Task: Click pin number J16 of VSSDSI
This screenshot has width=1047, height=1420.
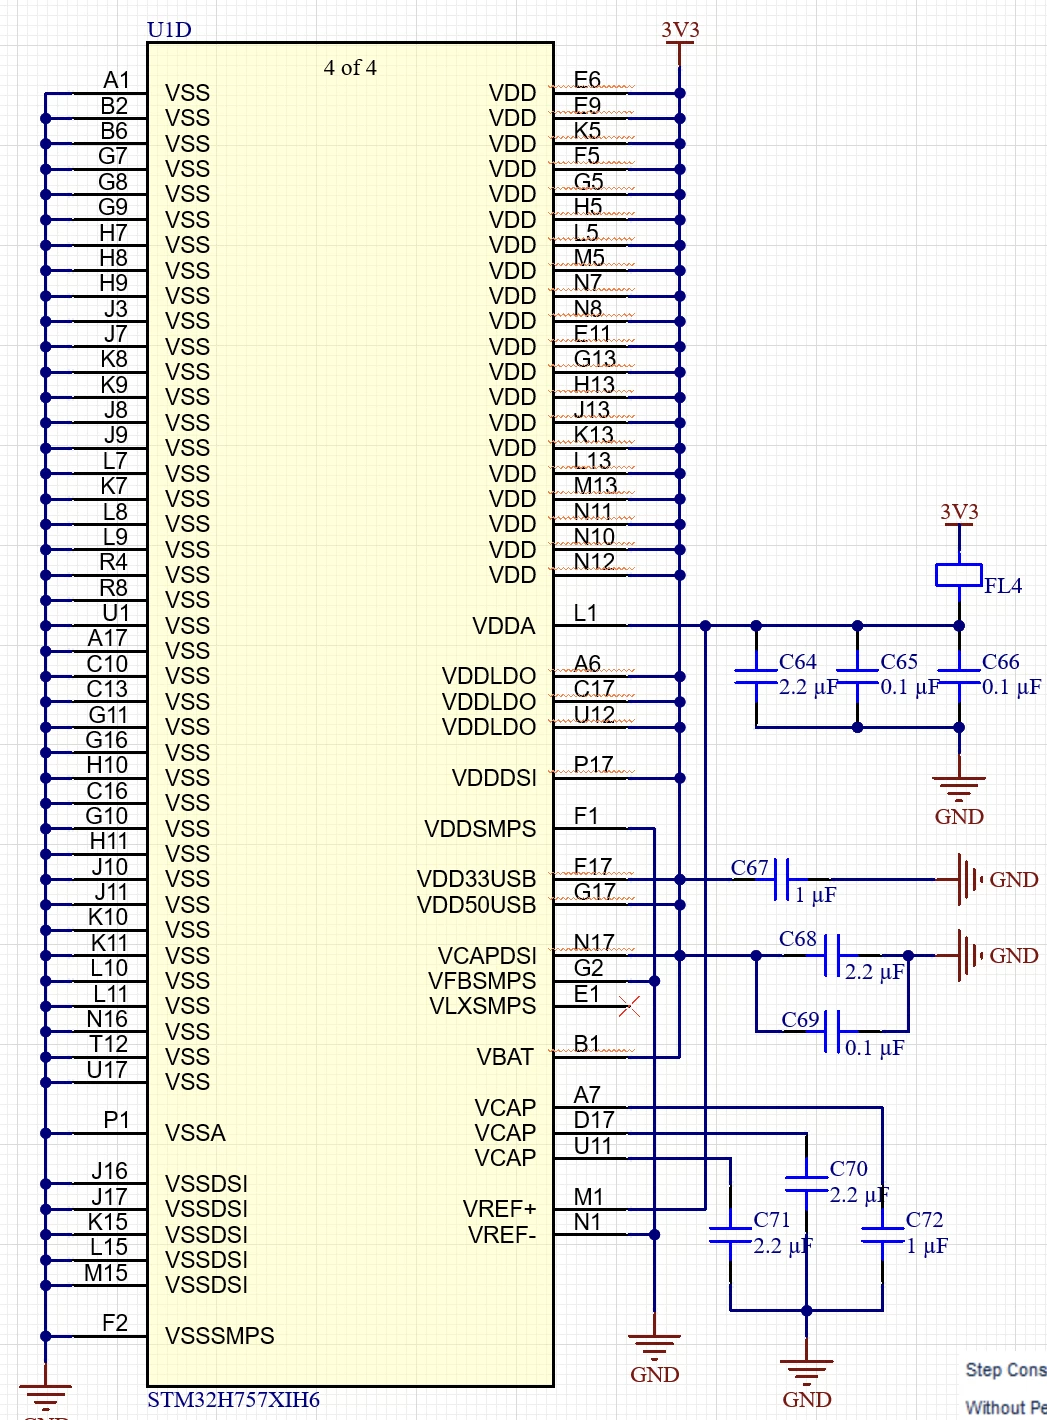Action: click(x=109, y=1171)
